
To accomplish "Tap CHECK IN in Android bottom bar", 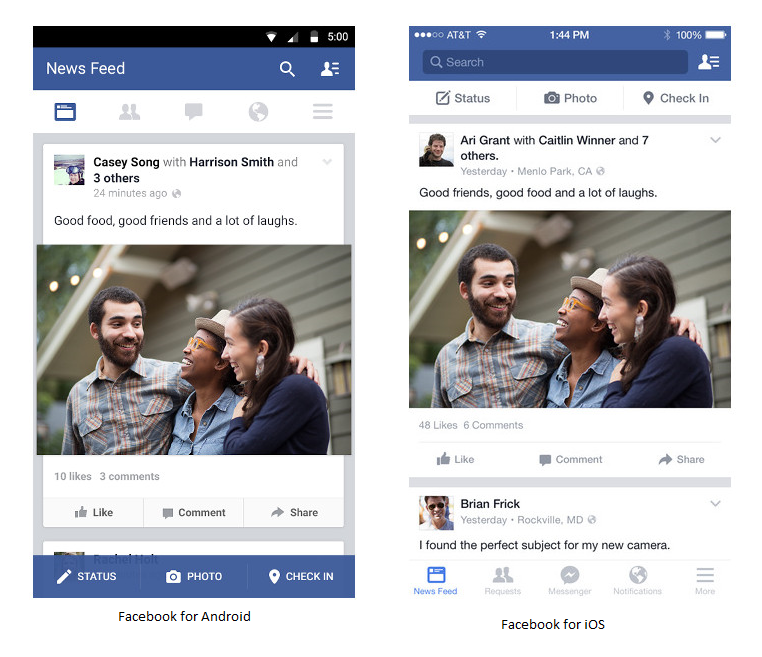I will pos(301,576).
